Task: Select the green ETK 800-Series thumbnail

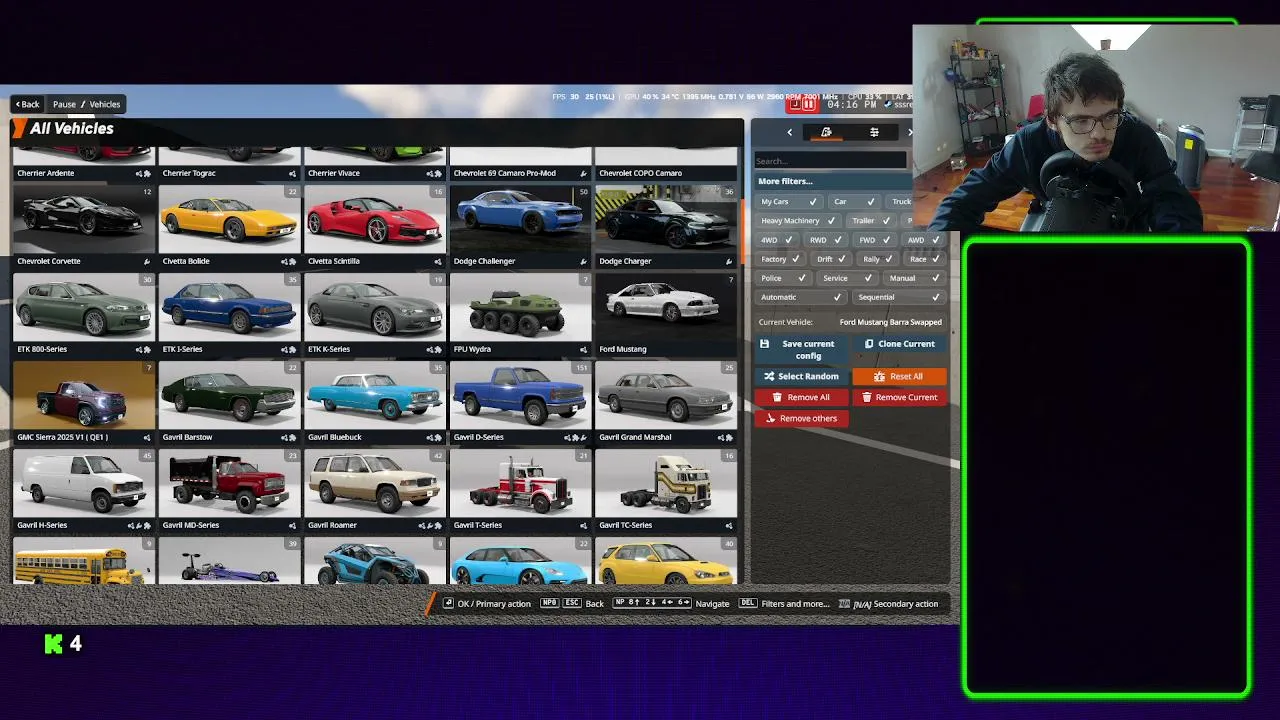Action: (x=84, y=308)
